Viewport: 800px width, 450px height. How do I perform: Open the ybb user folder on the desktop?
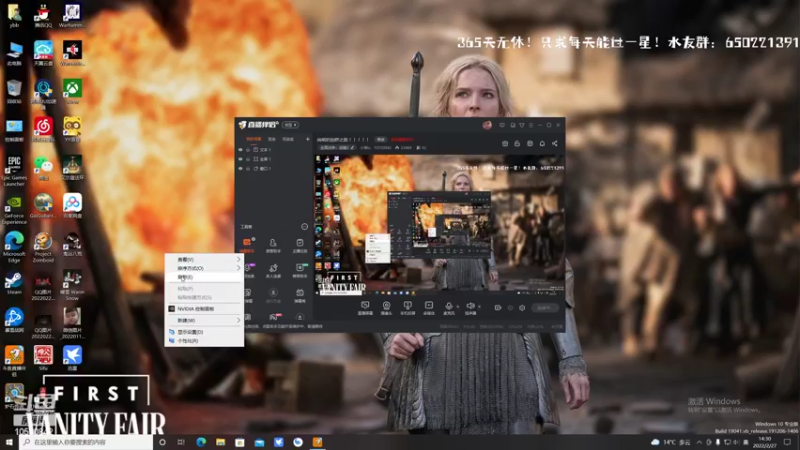click(x=14, y=14)
